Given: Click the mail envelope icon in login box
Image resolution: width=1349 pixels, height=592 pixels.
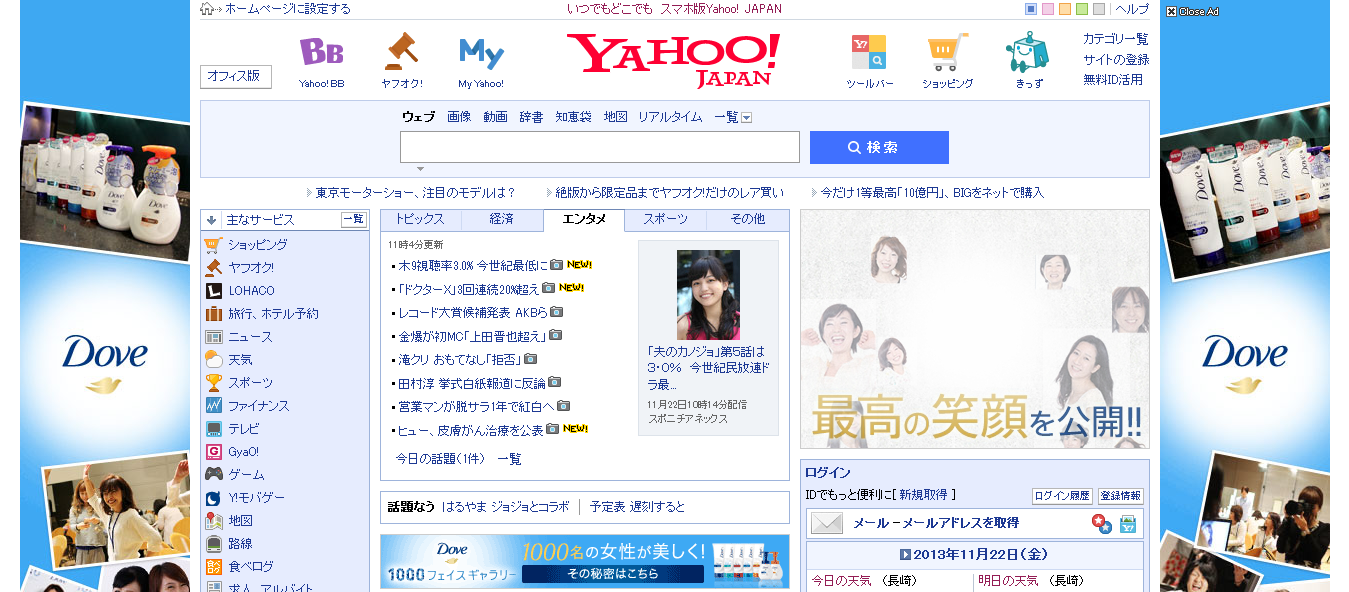Looking at the screenshot, I should point(827,523).
